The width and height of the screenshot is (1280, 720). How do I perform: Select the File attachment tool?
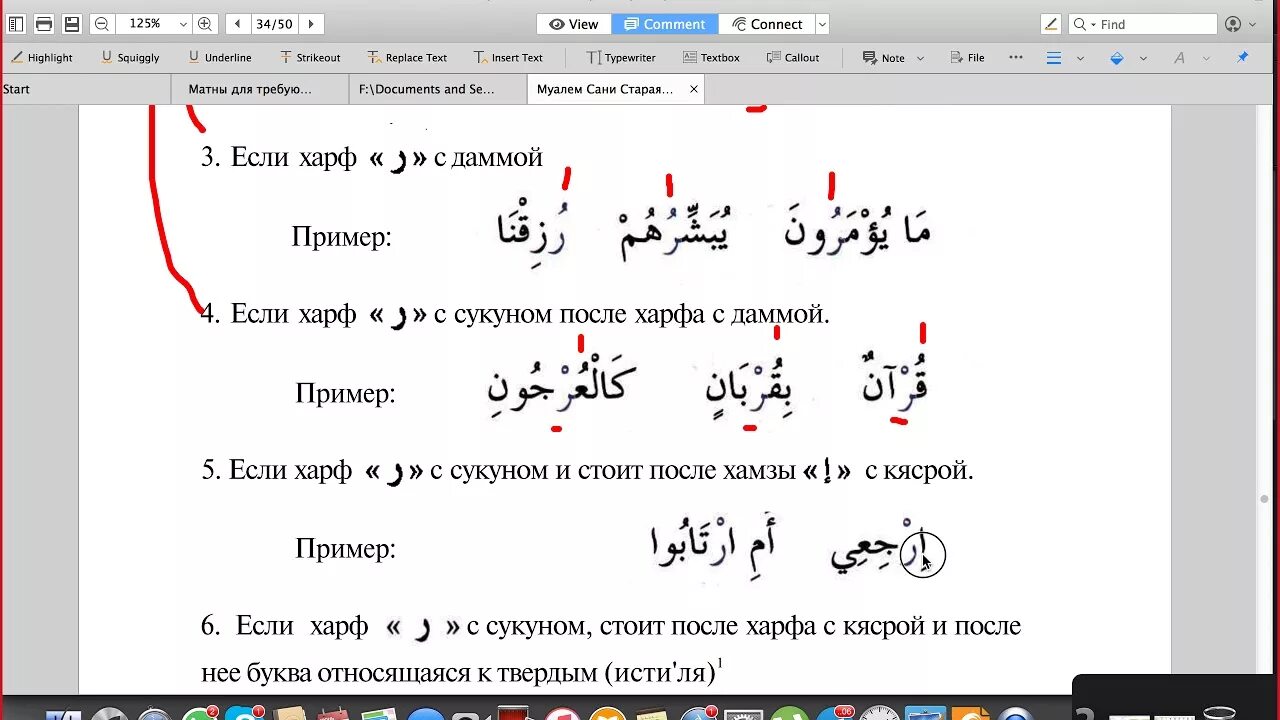(x=967, y=58)
